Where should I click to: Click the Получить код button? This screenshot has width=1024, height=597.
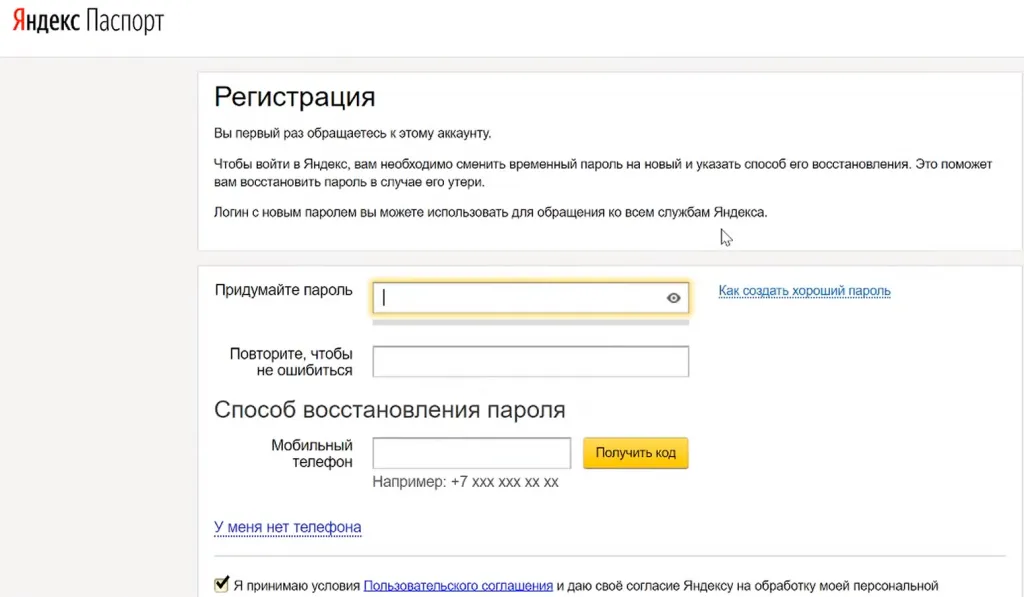(x=635, y=453)
